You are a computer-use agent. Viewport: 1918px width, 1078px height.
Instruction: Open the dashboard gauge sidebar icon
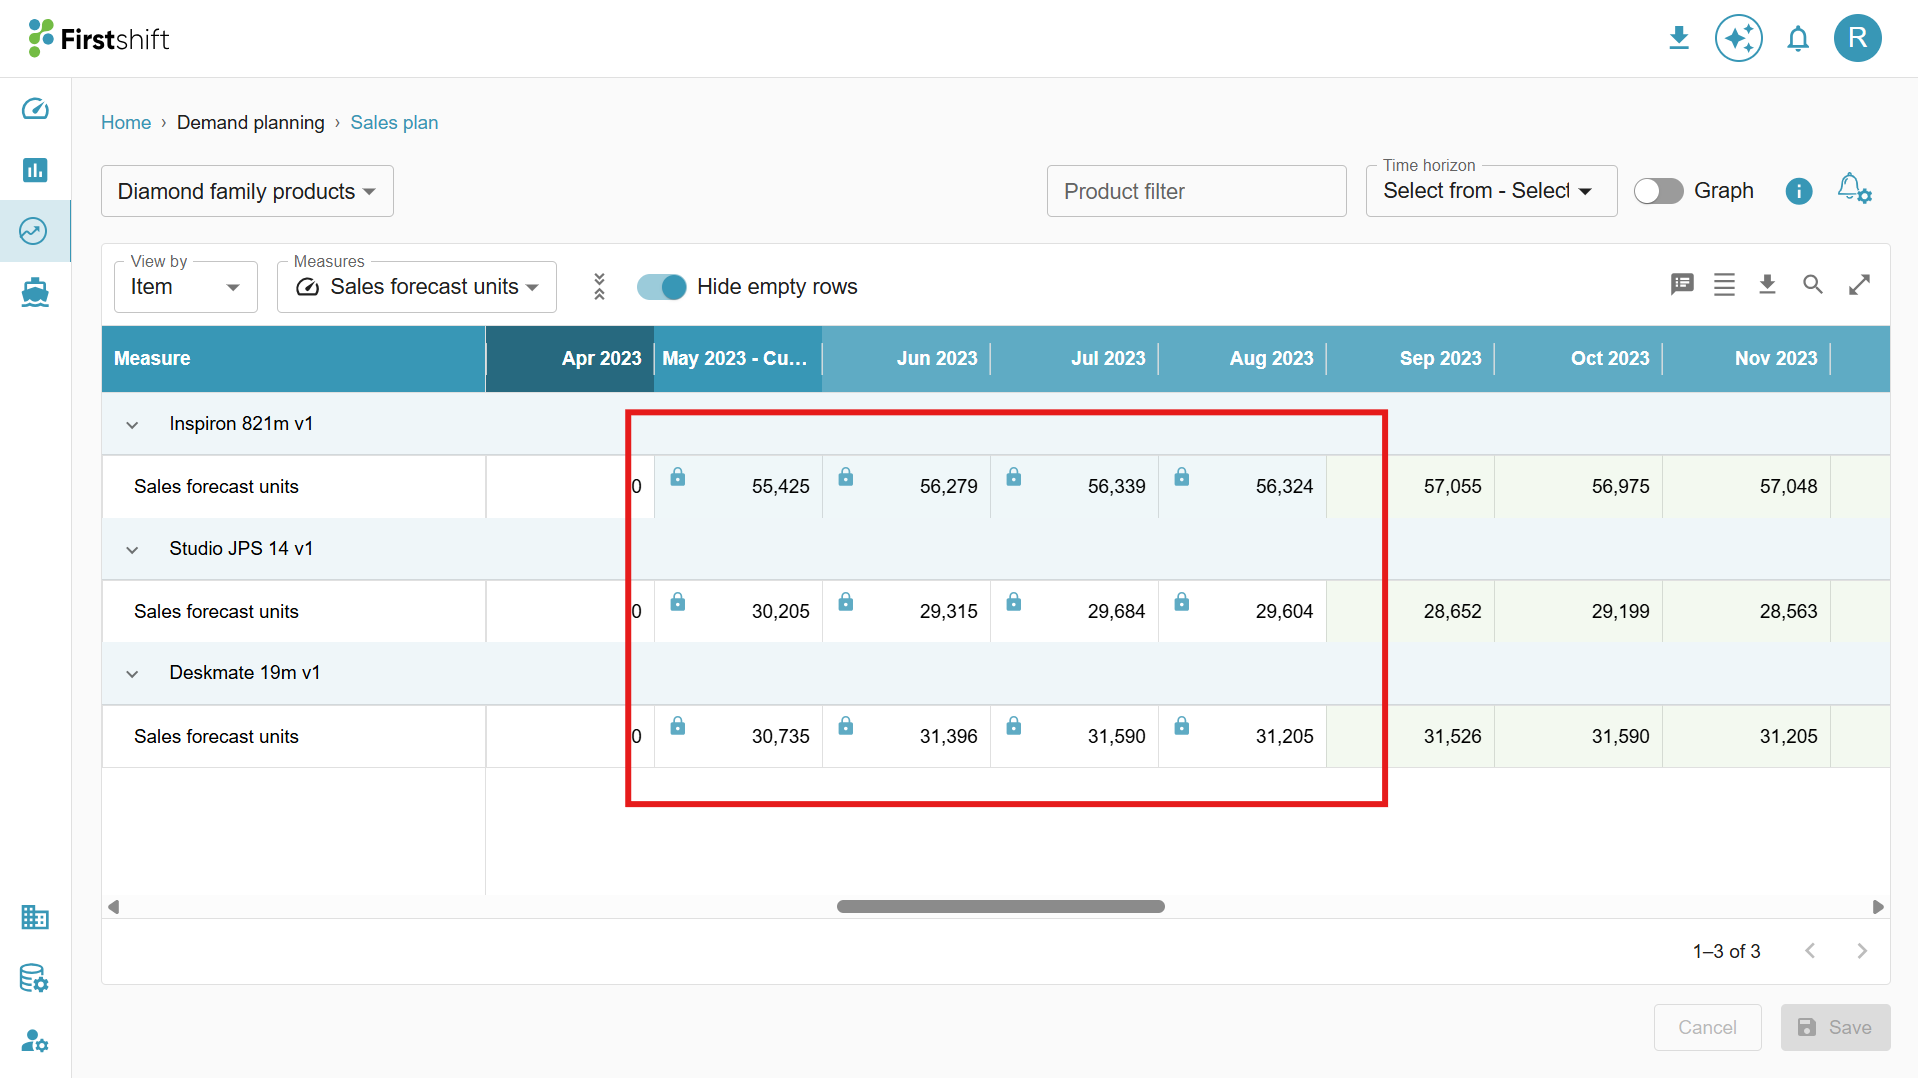(35, 108)
